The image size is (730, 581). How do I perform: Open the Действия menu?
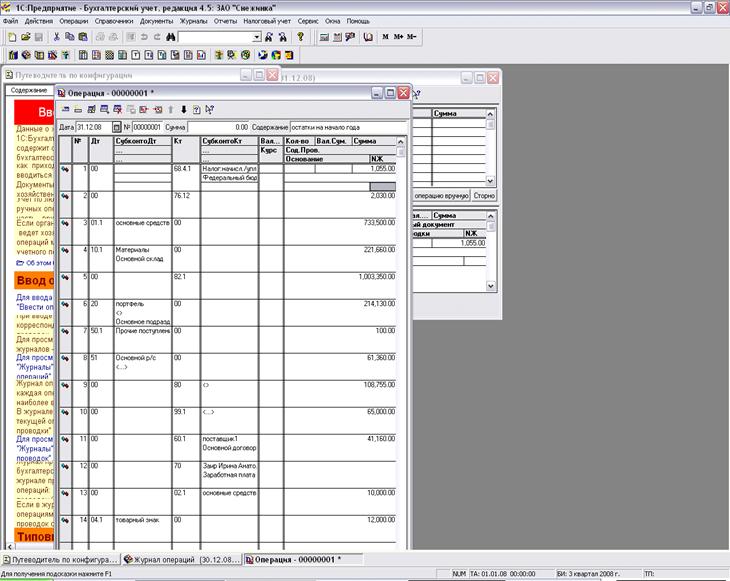point(39,21)
